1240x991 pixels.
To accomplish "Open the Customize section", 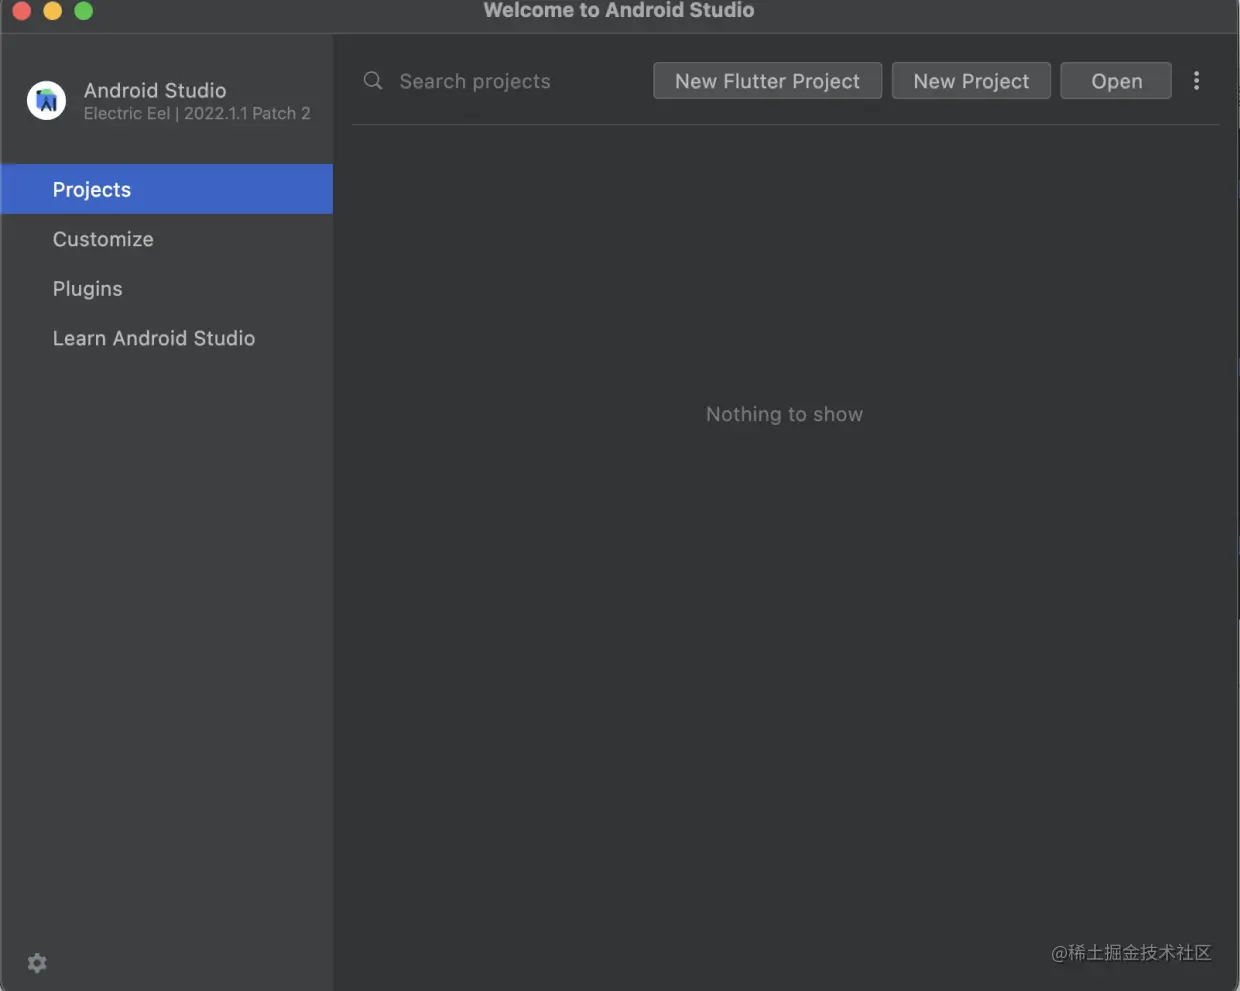I will pos(167,239).
